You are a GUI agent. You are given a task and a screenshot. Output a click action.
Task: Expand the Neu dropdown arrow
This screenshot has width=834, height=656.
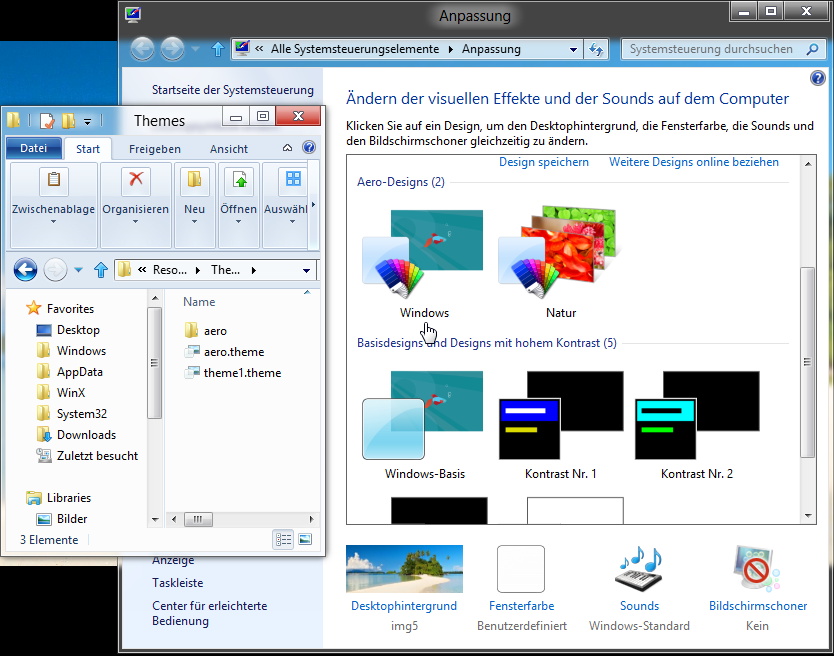(x=194, y=222)
